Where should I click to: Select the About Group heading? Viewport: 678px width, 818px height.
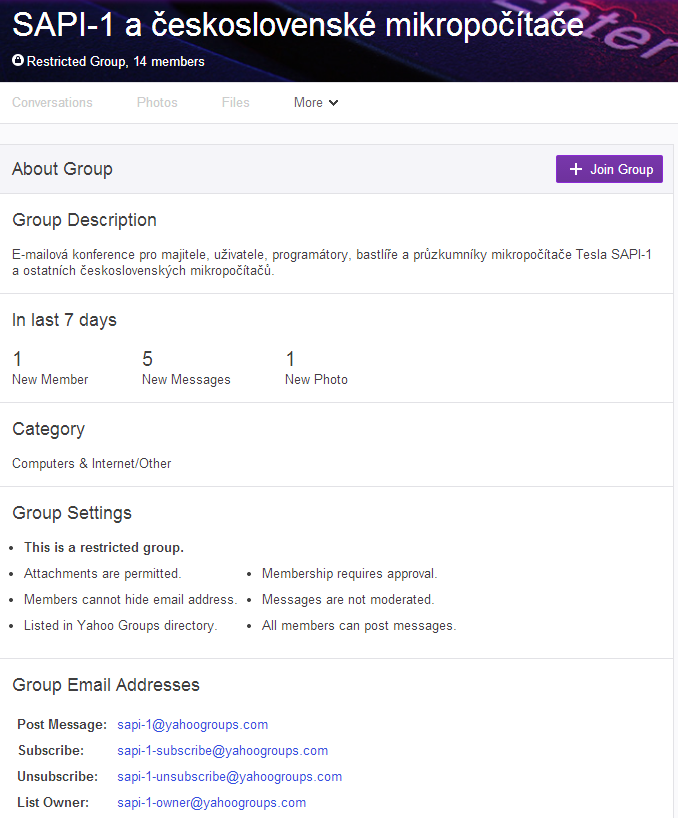pyautogui.click(x=62, y=169)
